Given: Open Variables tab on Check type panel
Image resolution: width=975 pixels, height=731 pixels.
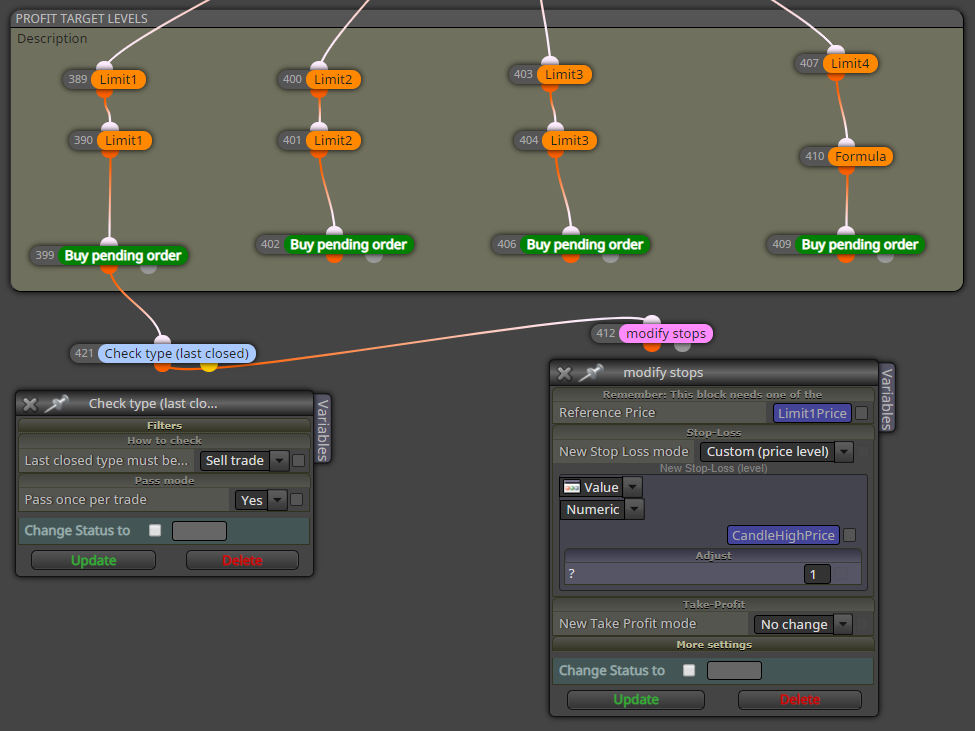Looking at the screenshot, I should point(323,430).
